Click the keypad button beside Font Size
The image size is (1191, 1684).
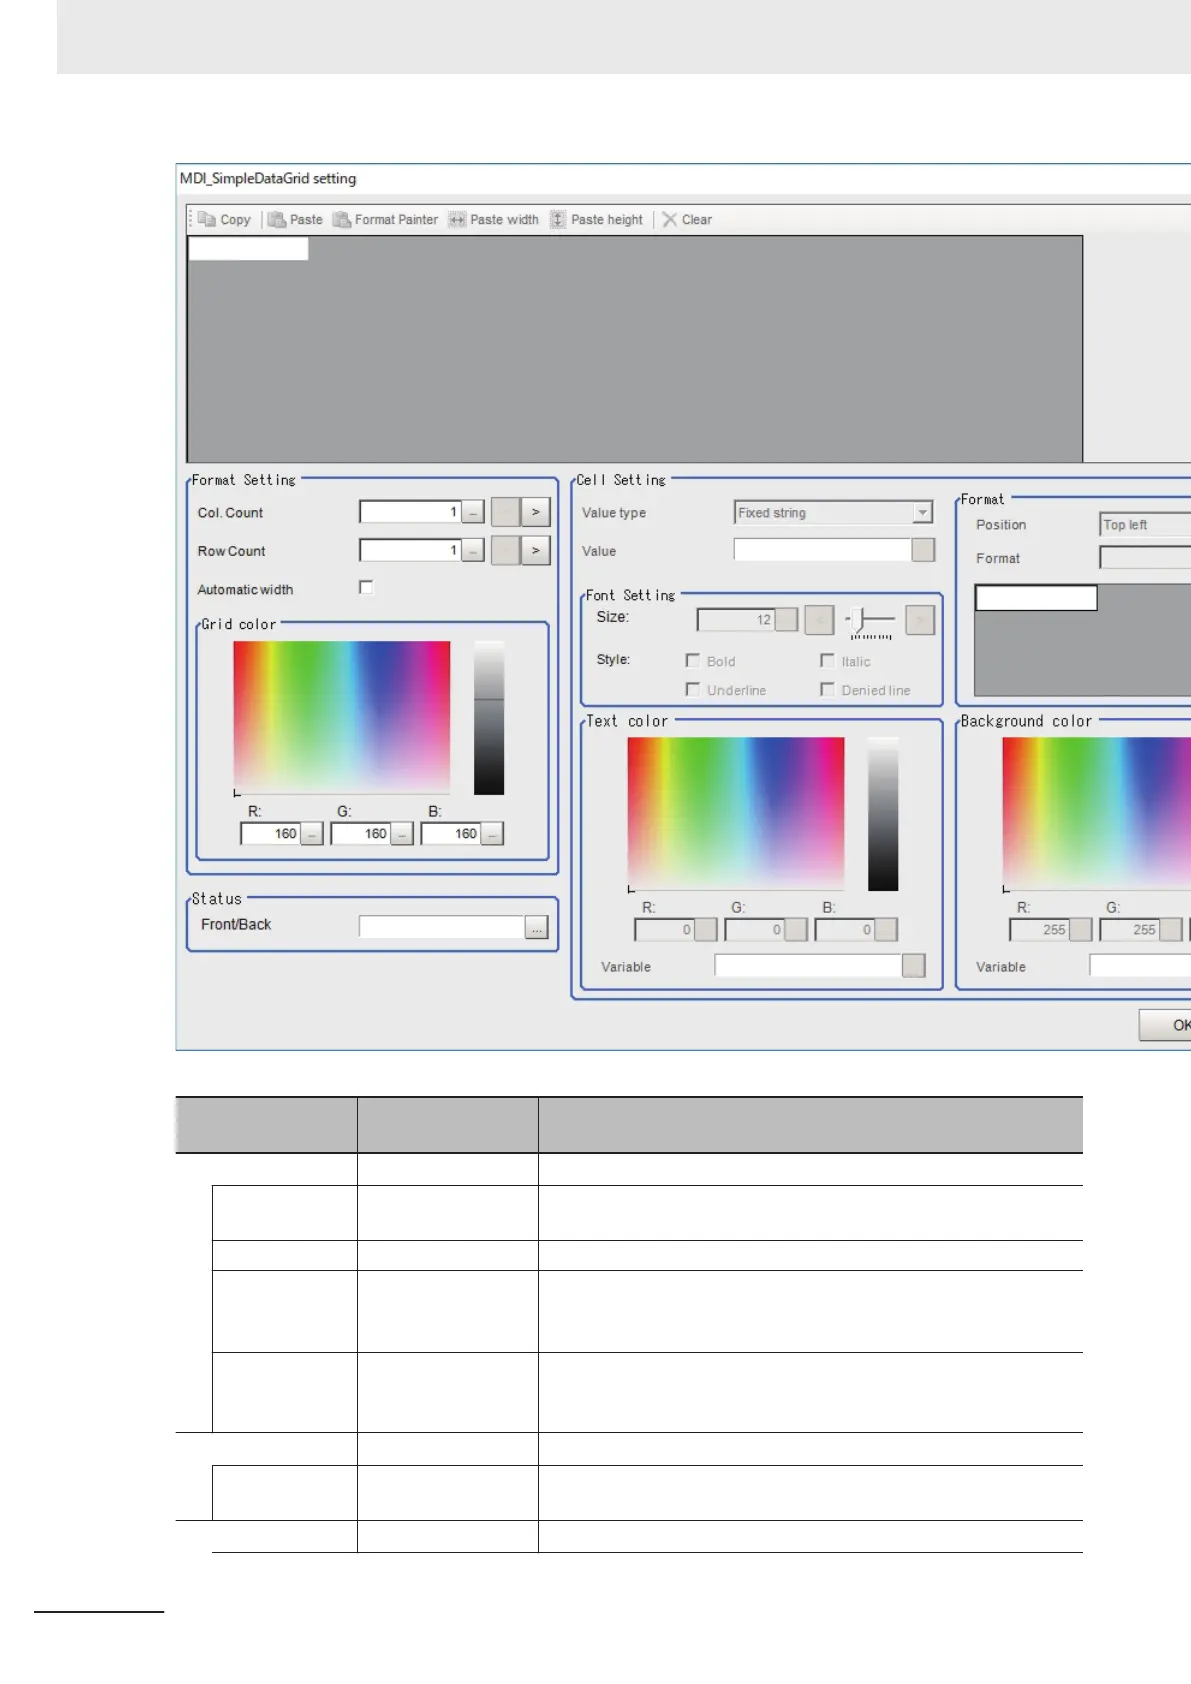[787, 620]
